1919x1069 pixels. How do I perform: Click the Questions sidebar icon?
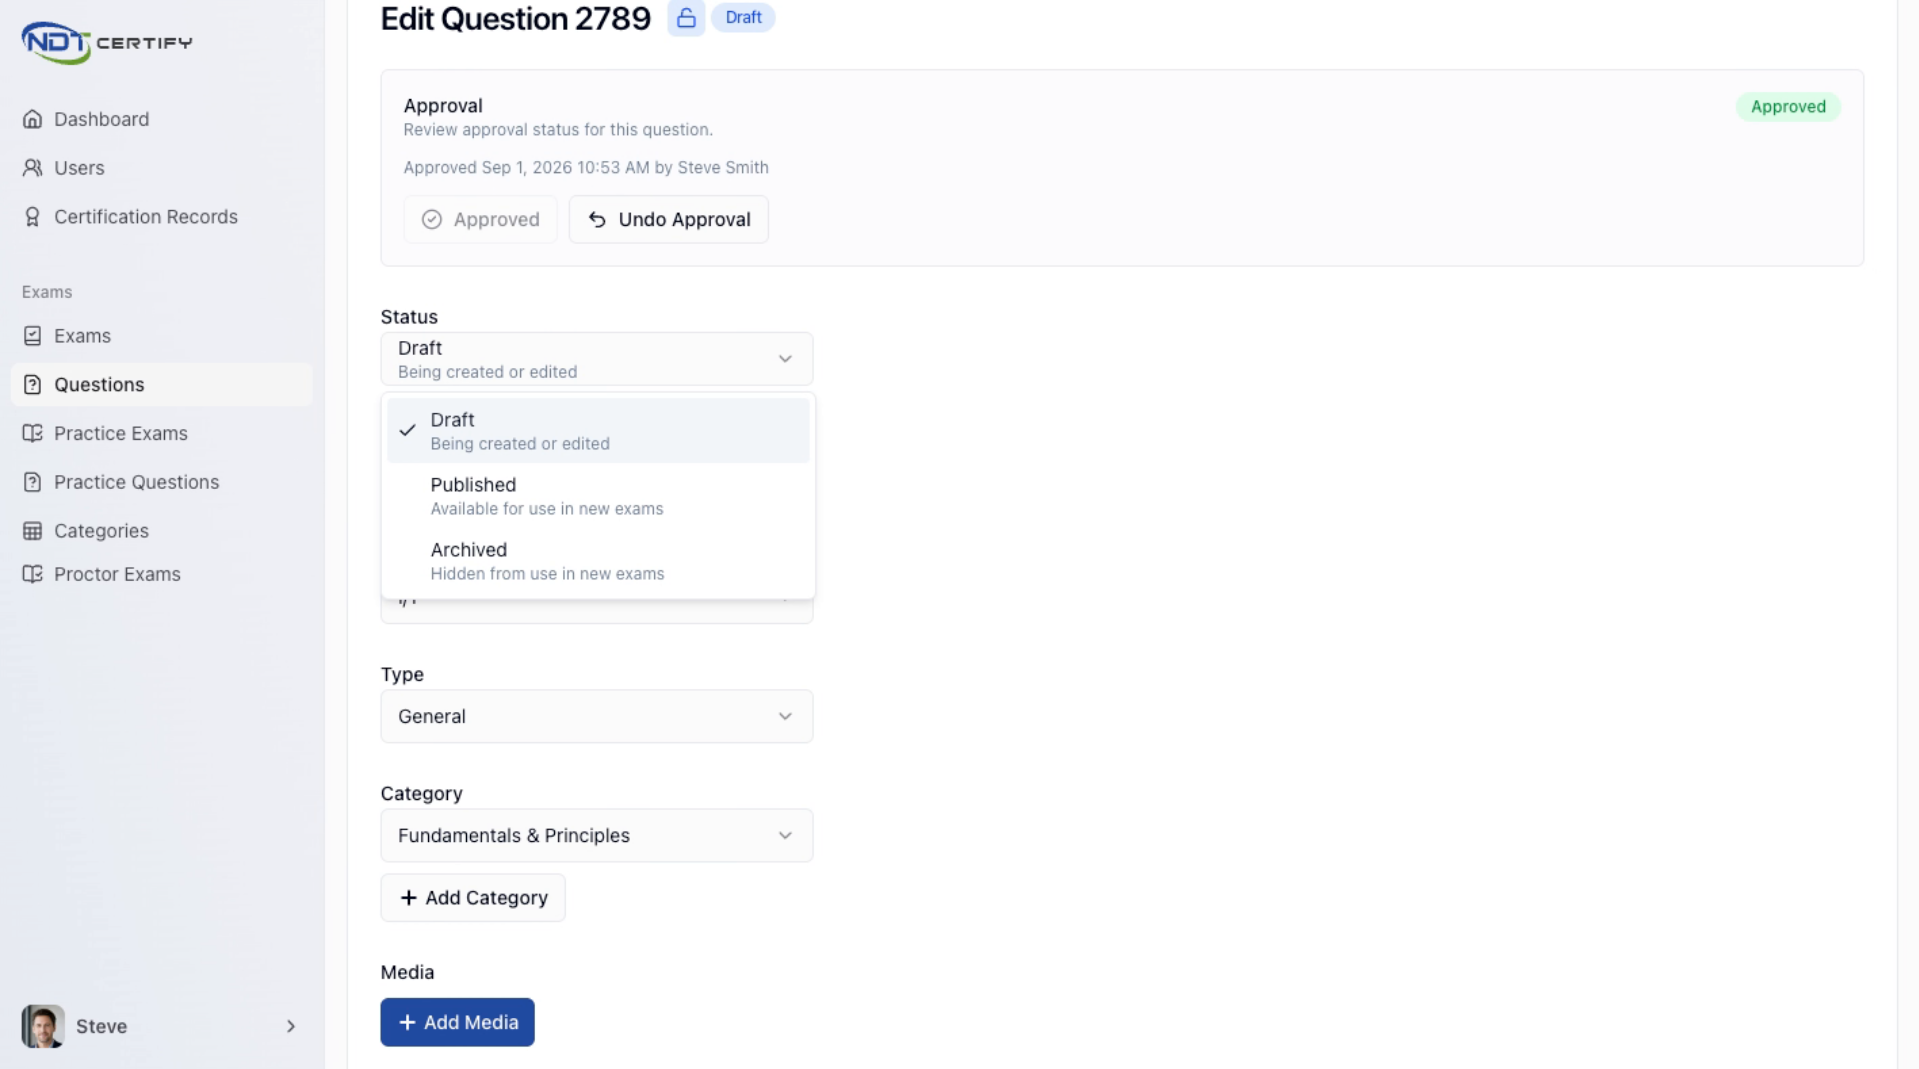33,385
